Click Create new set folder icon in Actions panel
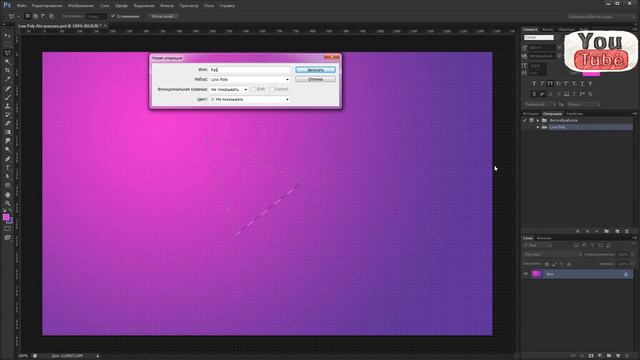The image size is (640, 360). [x=607, y=231]
